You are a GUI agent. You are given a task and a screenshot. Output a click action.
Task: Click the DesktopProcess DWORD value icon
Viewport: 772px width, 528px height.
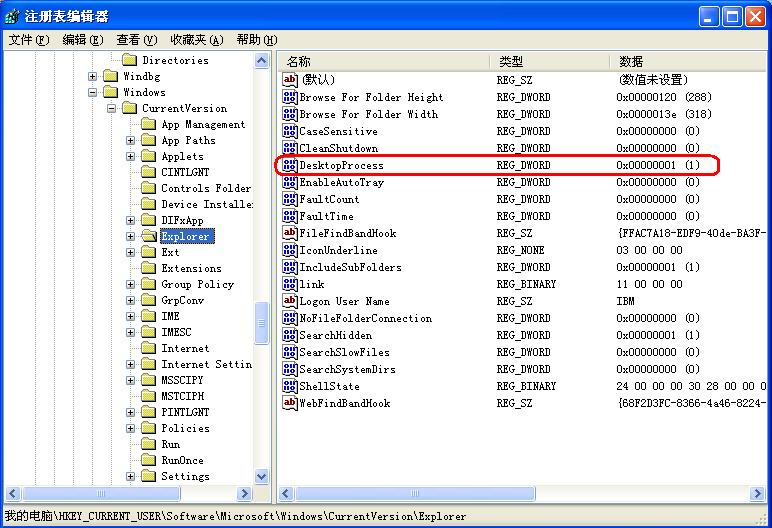point(290,165)
